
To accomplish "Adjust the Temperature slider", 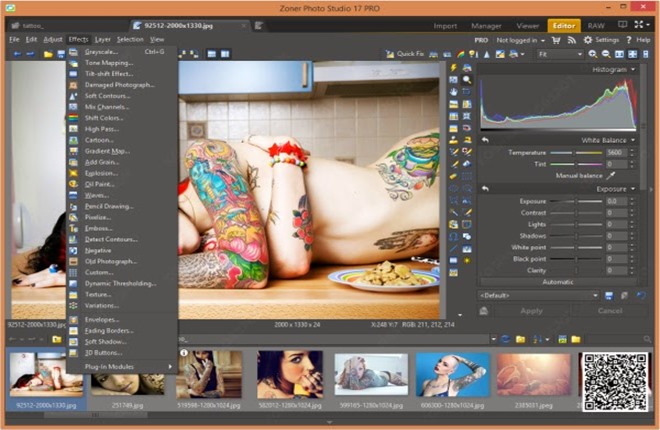I will click(576, 153).
